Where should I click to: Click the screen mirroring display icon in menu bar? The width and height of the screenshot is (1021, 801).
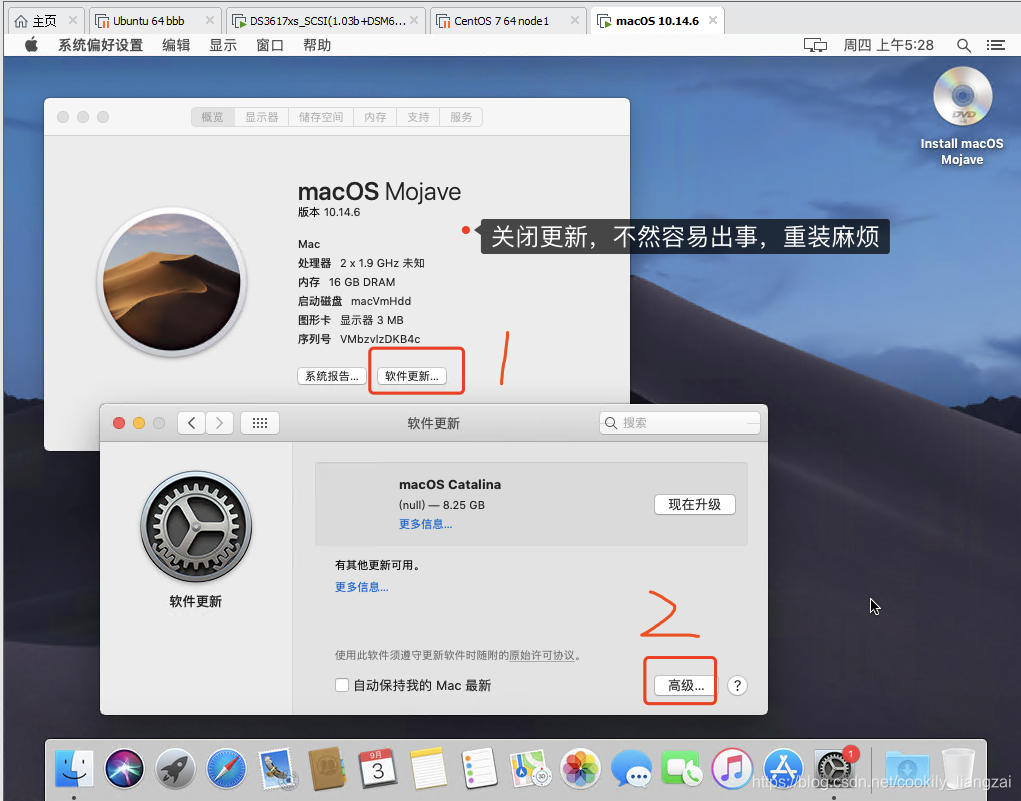(x=815, y=45)
